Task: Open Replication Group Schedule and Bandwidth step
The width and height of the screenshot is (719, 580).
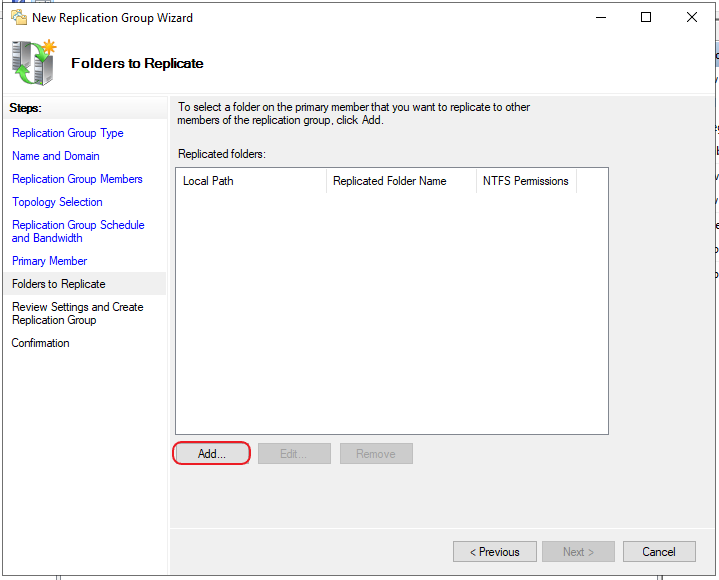Action: point(78,232)
